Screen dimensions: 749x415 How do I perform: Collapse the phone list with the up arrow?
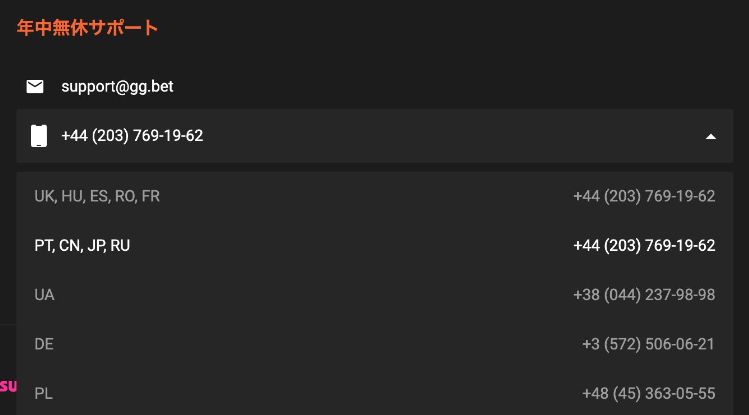tap(710, 137)
